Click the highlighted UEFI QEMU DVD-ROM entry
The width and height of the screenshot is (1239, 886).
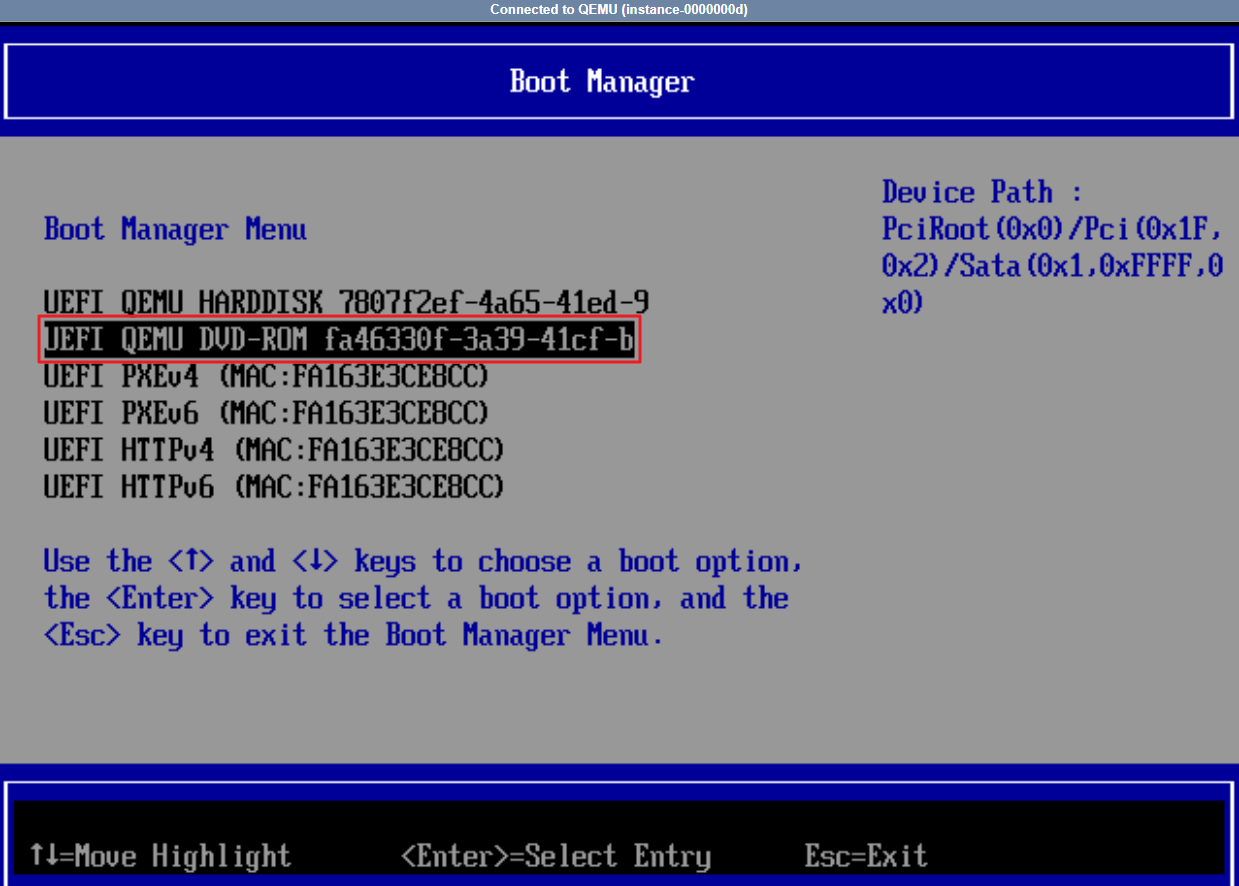[x=339, y=340]
